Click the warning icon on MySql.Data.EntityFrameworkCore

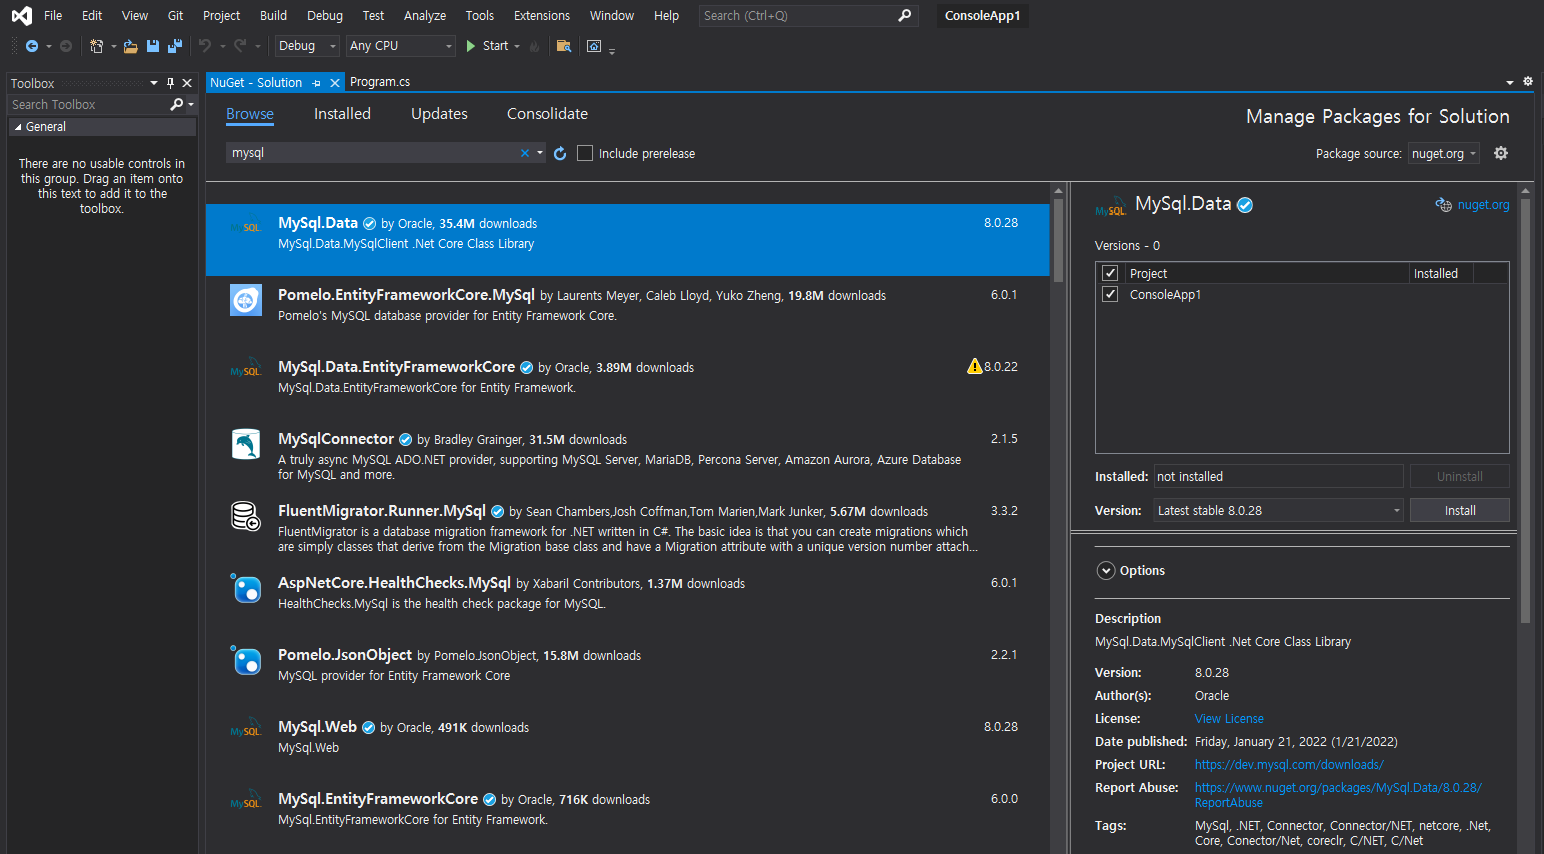click(x=975, y=366)
